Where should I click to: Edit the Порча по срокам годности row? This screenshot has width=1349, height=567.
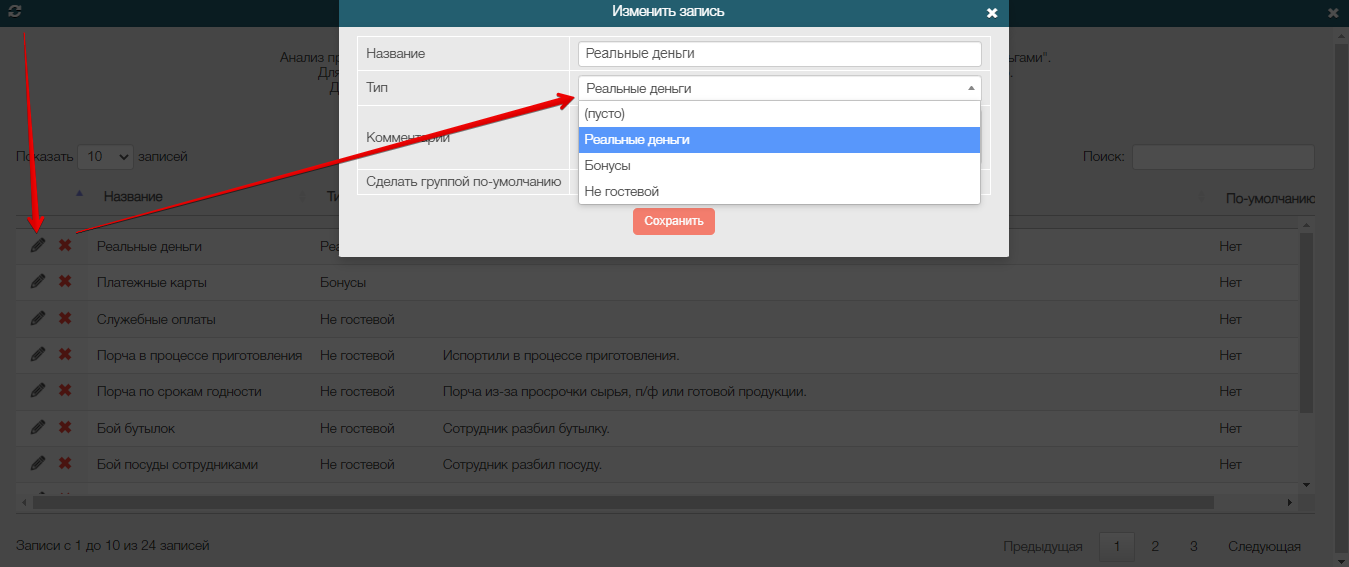coord(38,390)
